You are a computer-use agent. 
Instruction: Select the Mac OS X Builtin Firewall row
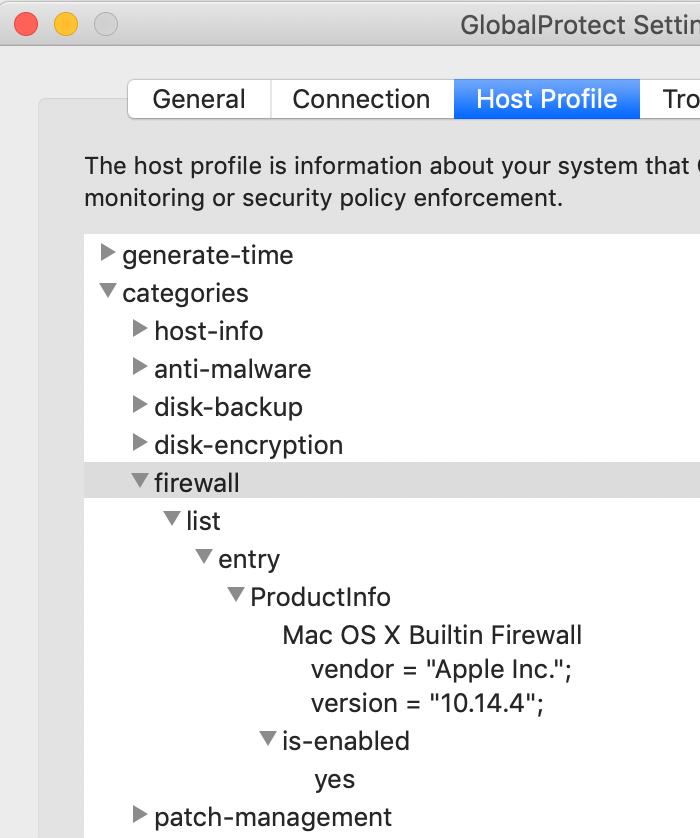click(x=432, y=635)
